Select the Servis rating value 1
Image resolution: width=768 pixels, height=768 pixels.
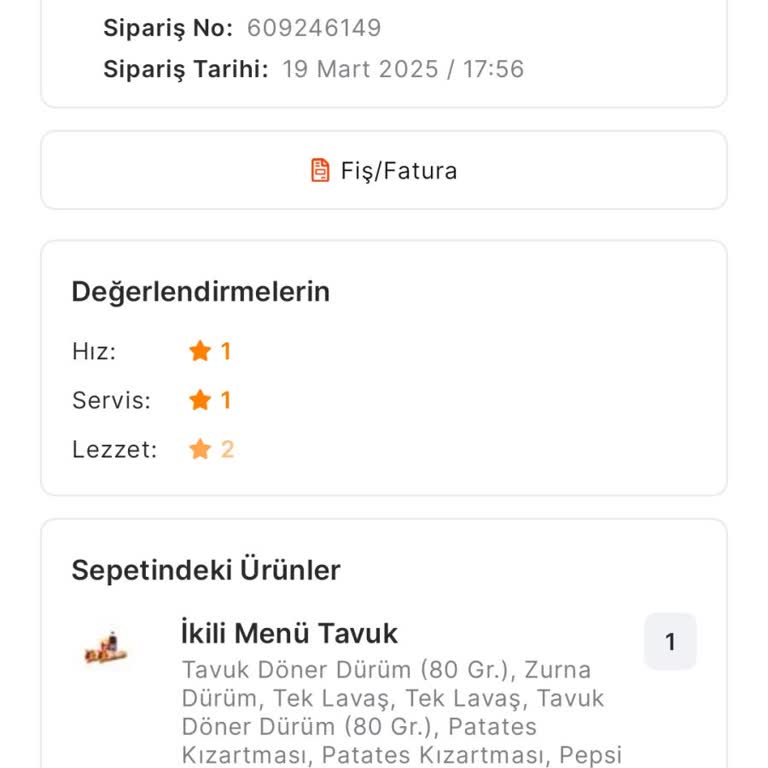[226, 400]
